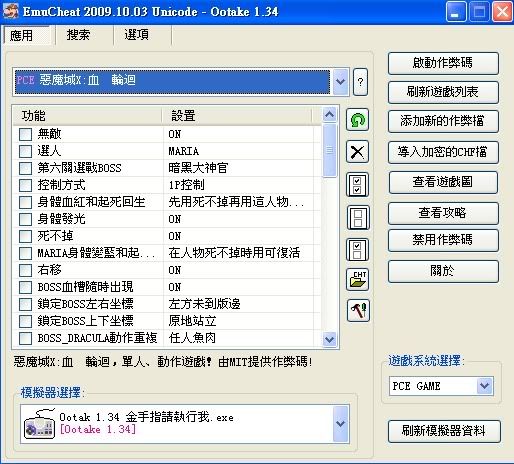The image size is (514, 464).
Task: Open the 選項 tab
Action: (x=137, y=35)
